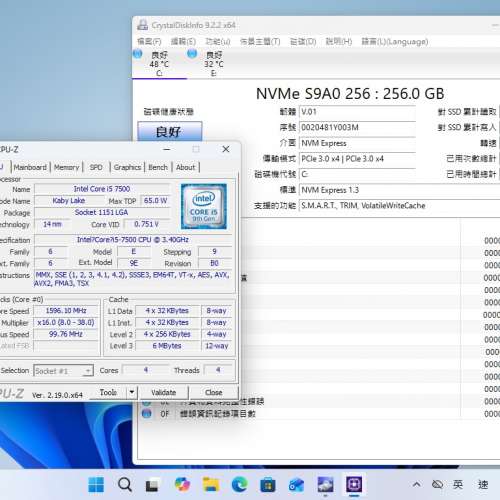Click the network status tray icon
500x500 pixels.
pos(437,484)
